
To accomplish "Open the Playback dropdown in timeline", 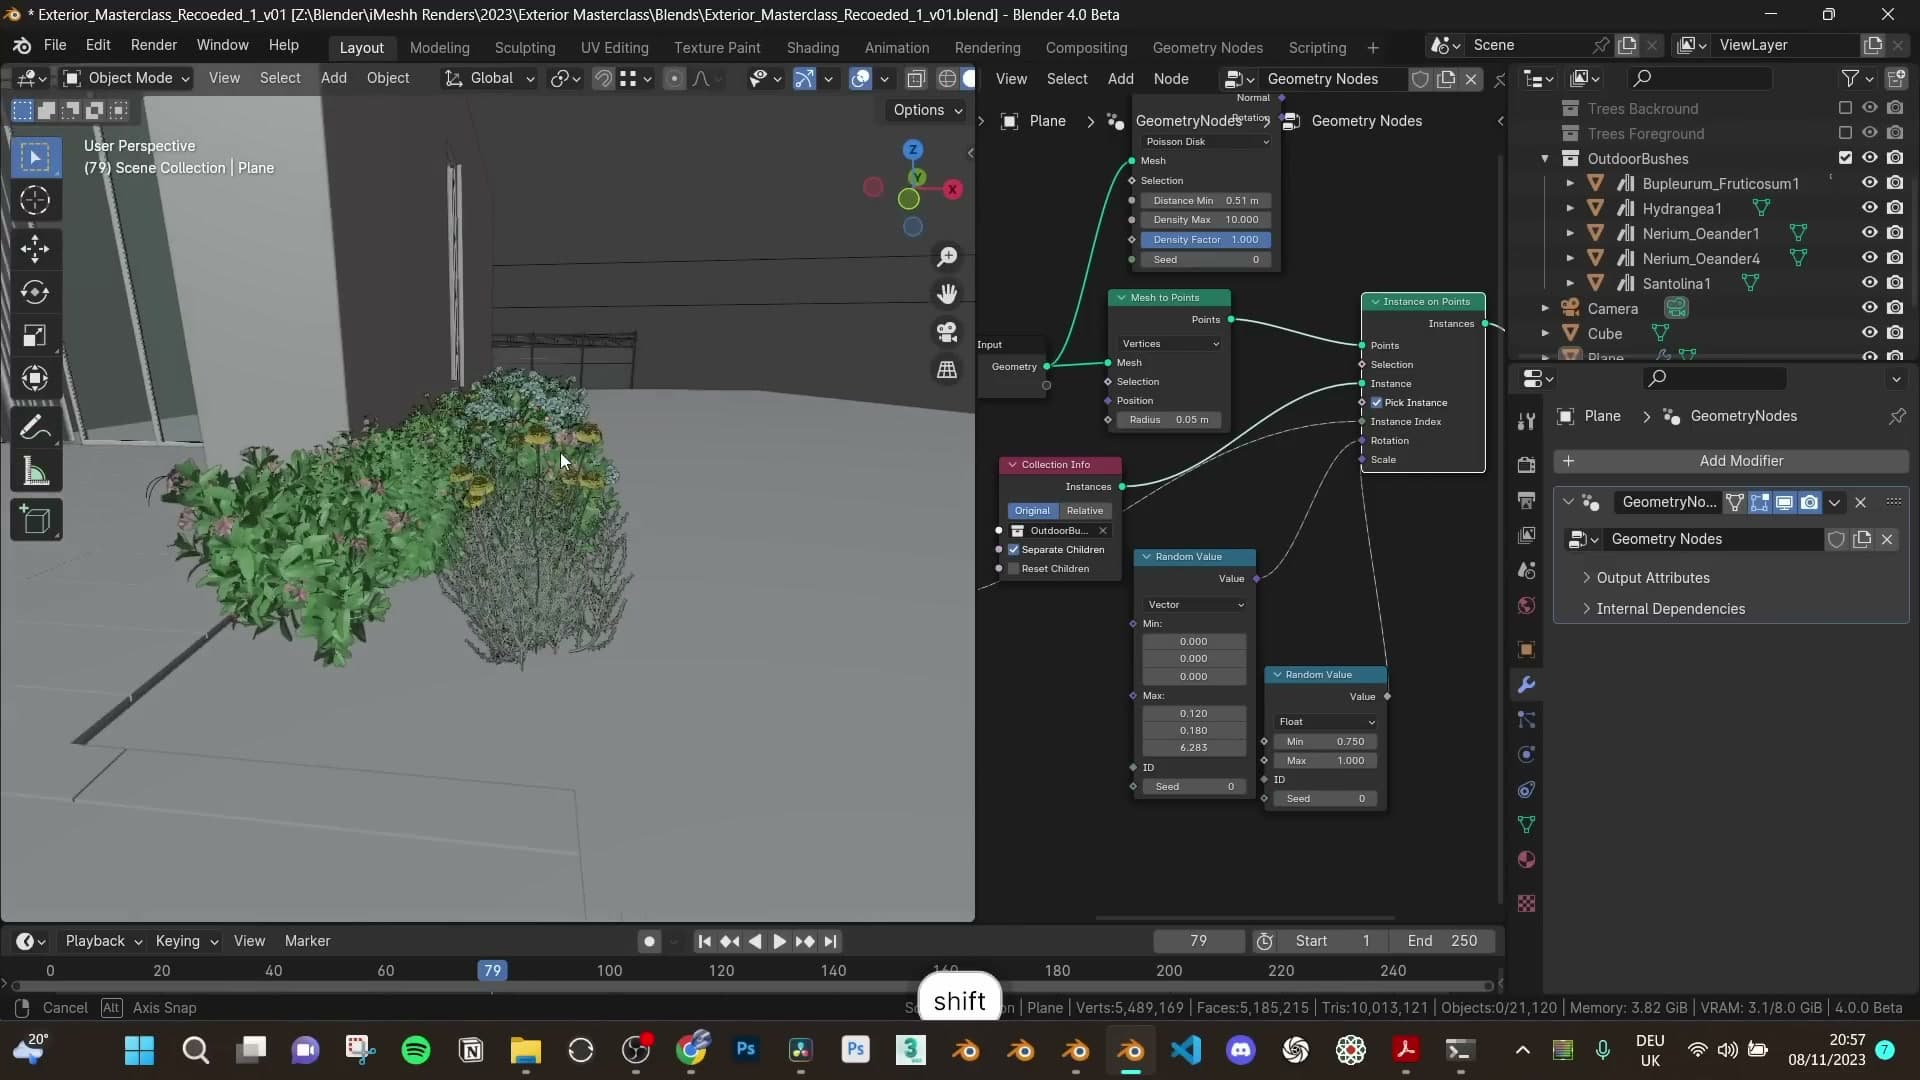I will pos(104,941).
